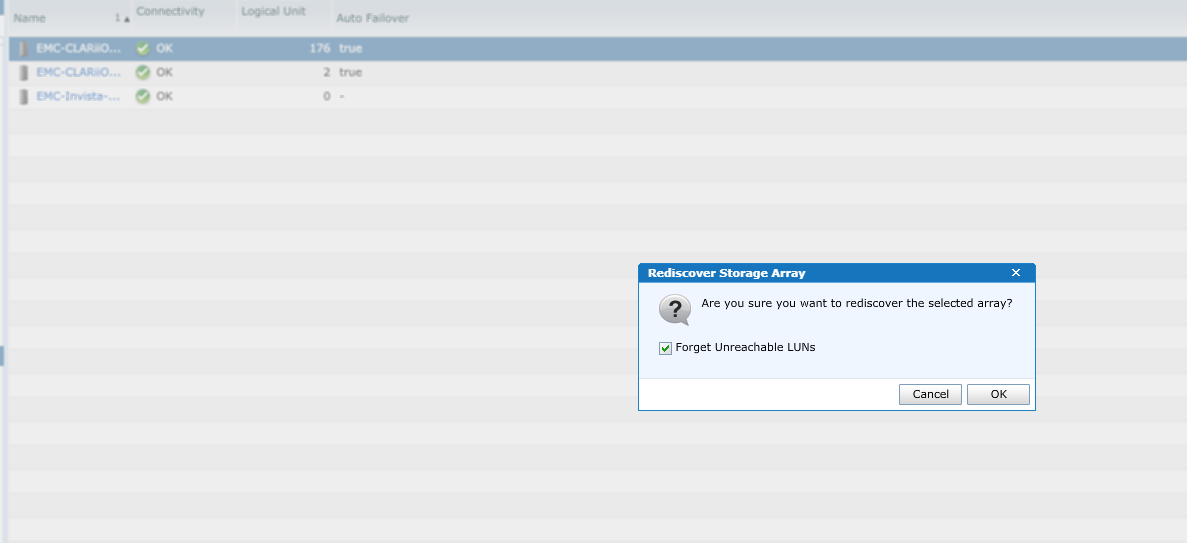Screen dimensions: 1187x543
Task: Open the EMC-CLARiiO link with 2 logical units
Action: coord(79,73)
